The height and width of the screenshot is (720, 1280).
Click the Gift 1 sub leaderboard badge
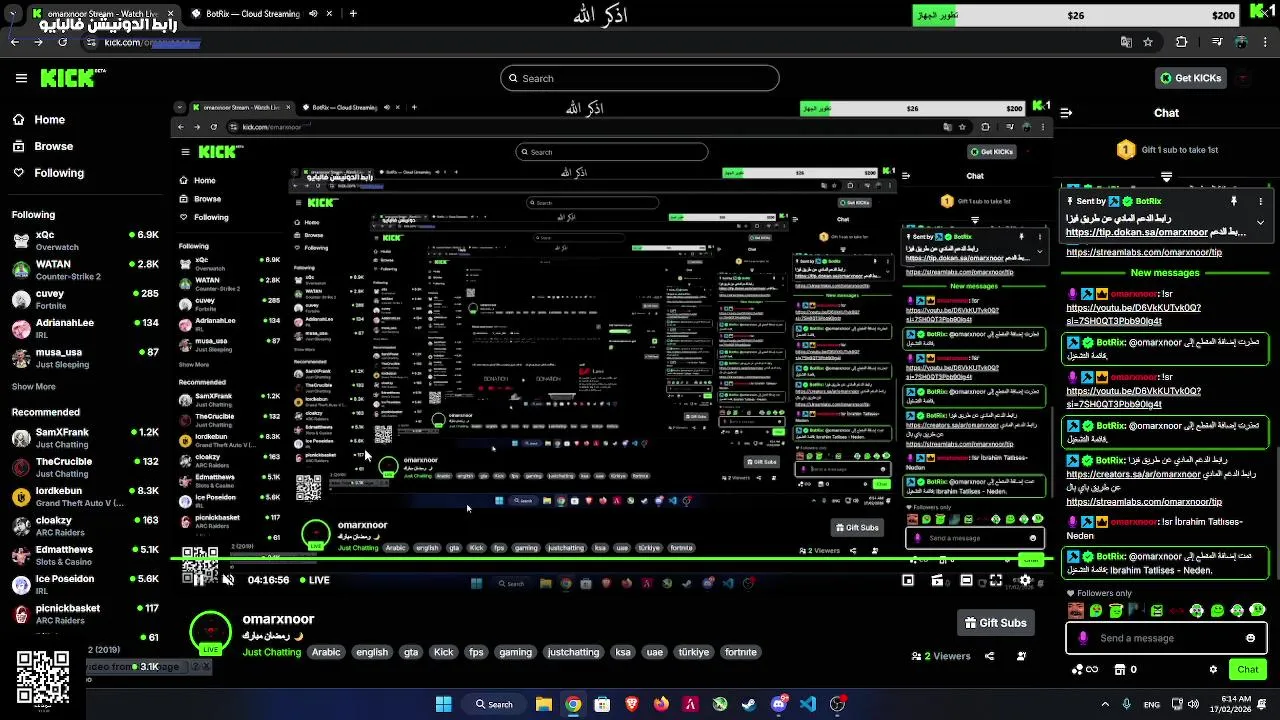(x=1126, y=150)
